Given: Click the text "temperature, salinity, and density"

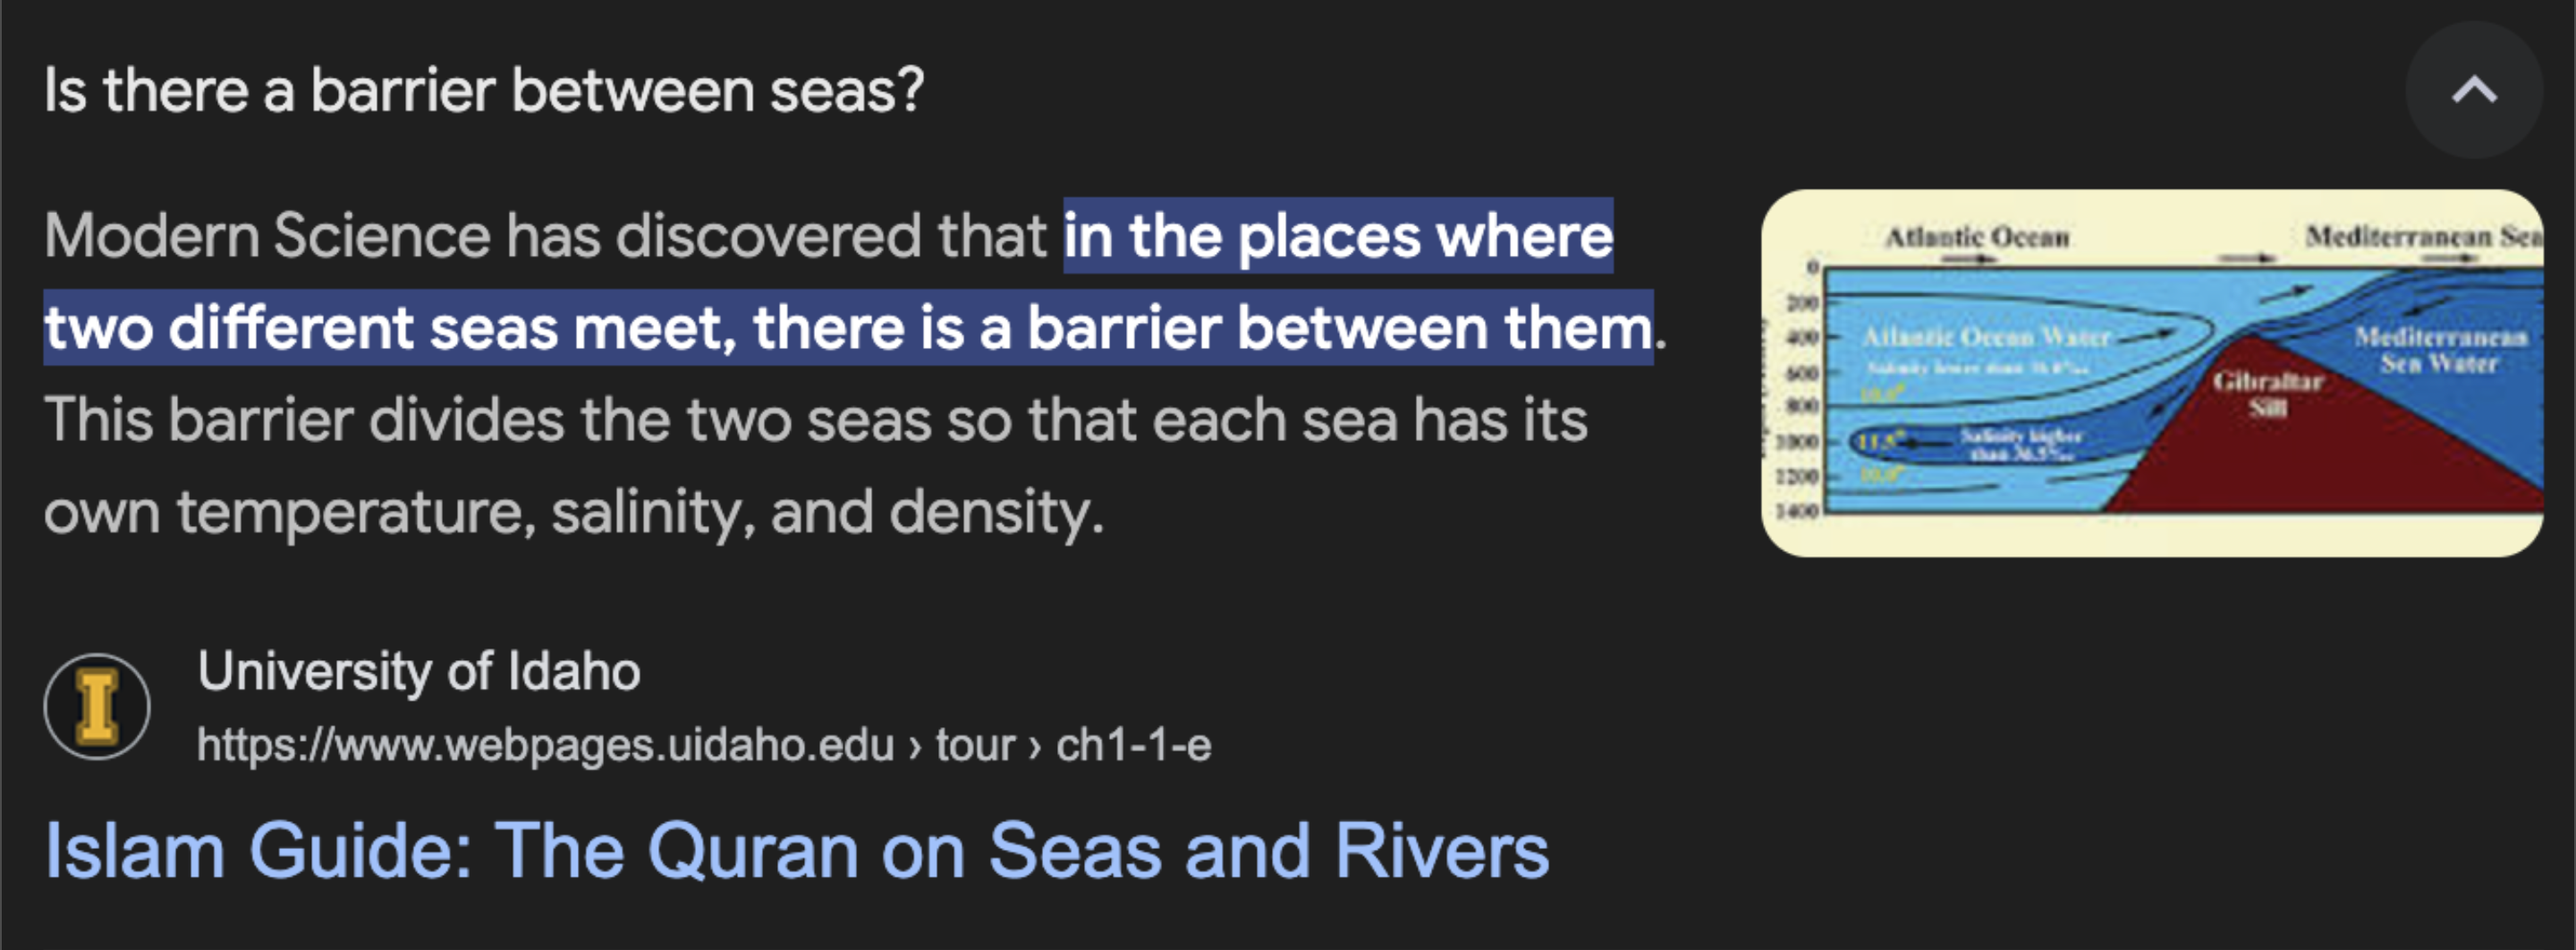Looking at the screenshot, I should pos(640,512).
